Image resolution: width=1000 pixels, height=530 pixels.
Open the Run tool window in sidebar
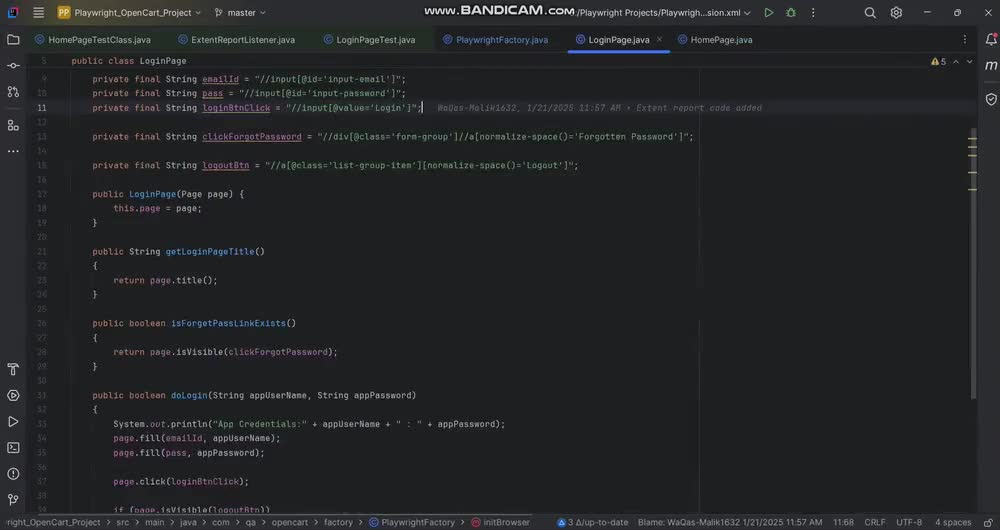13,422
